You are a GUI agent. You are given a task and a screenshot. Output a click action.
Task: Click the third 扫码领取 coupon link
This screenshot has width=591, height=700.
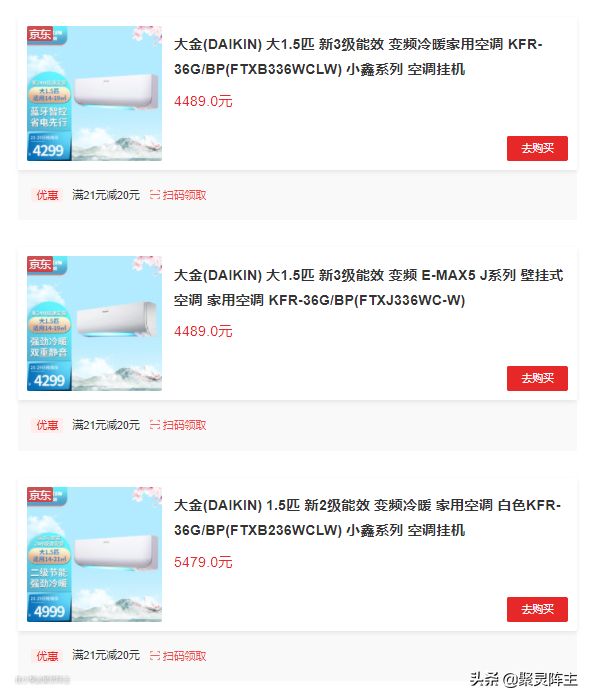tap(184, 656)
